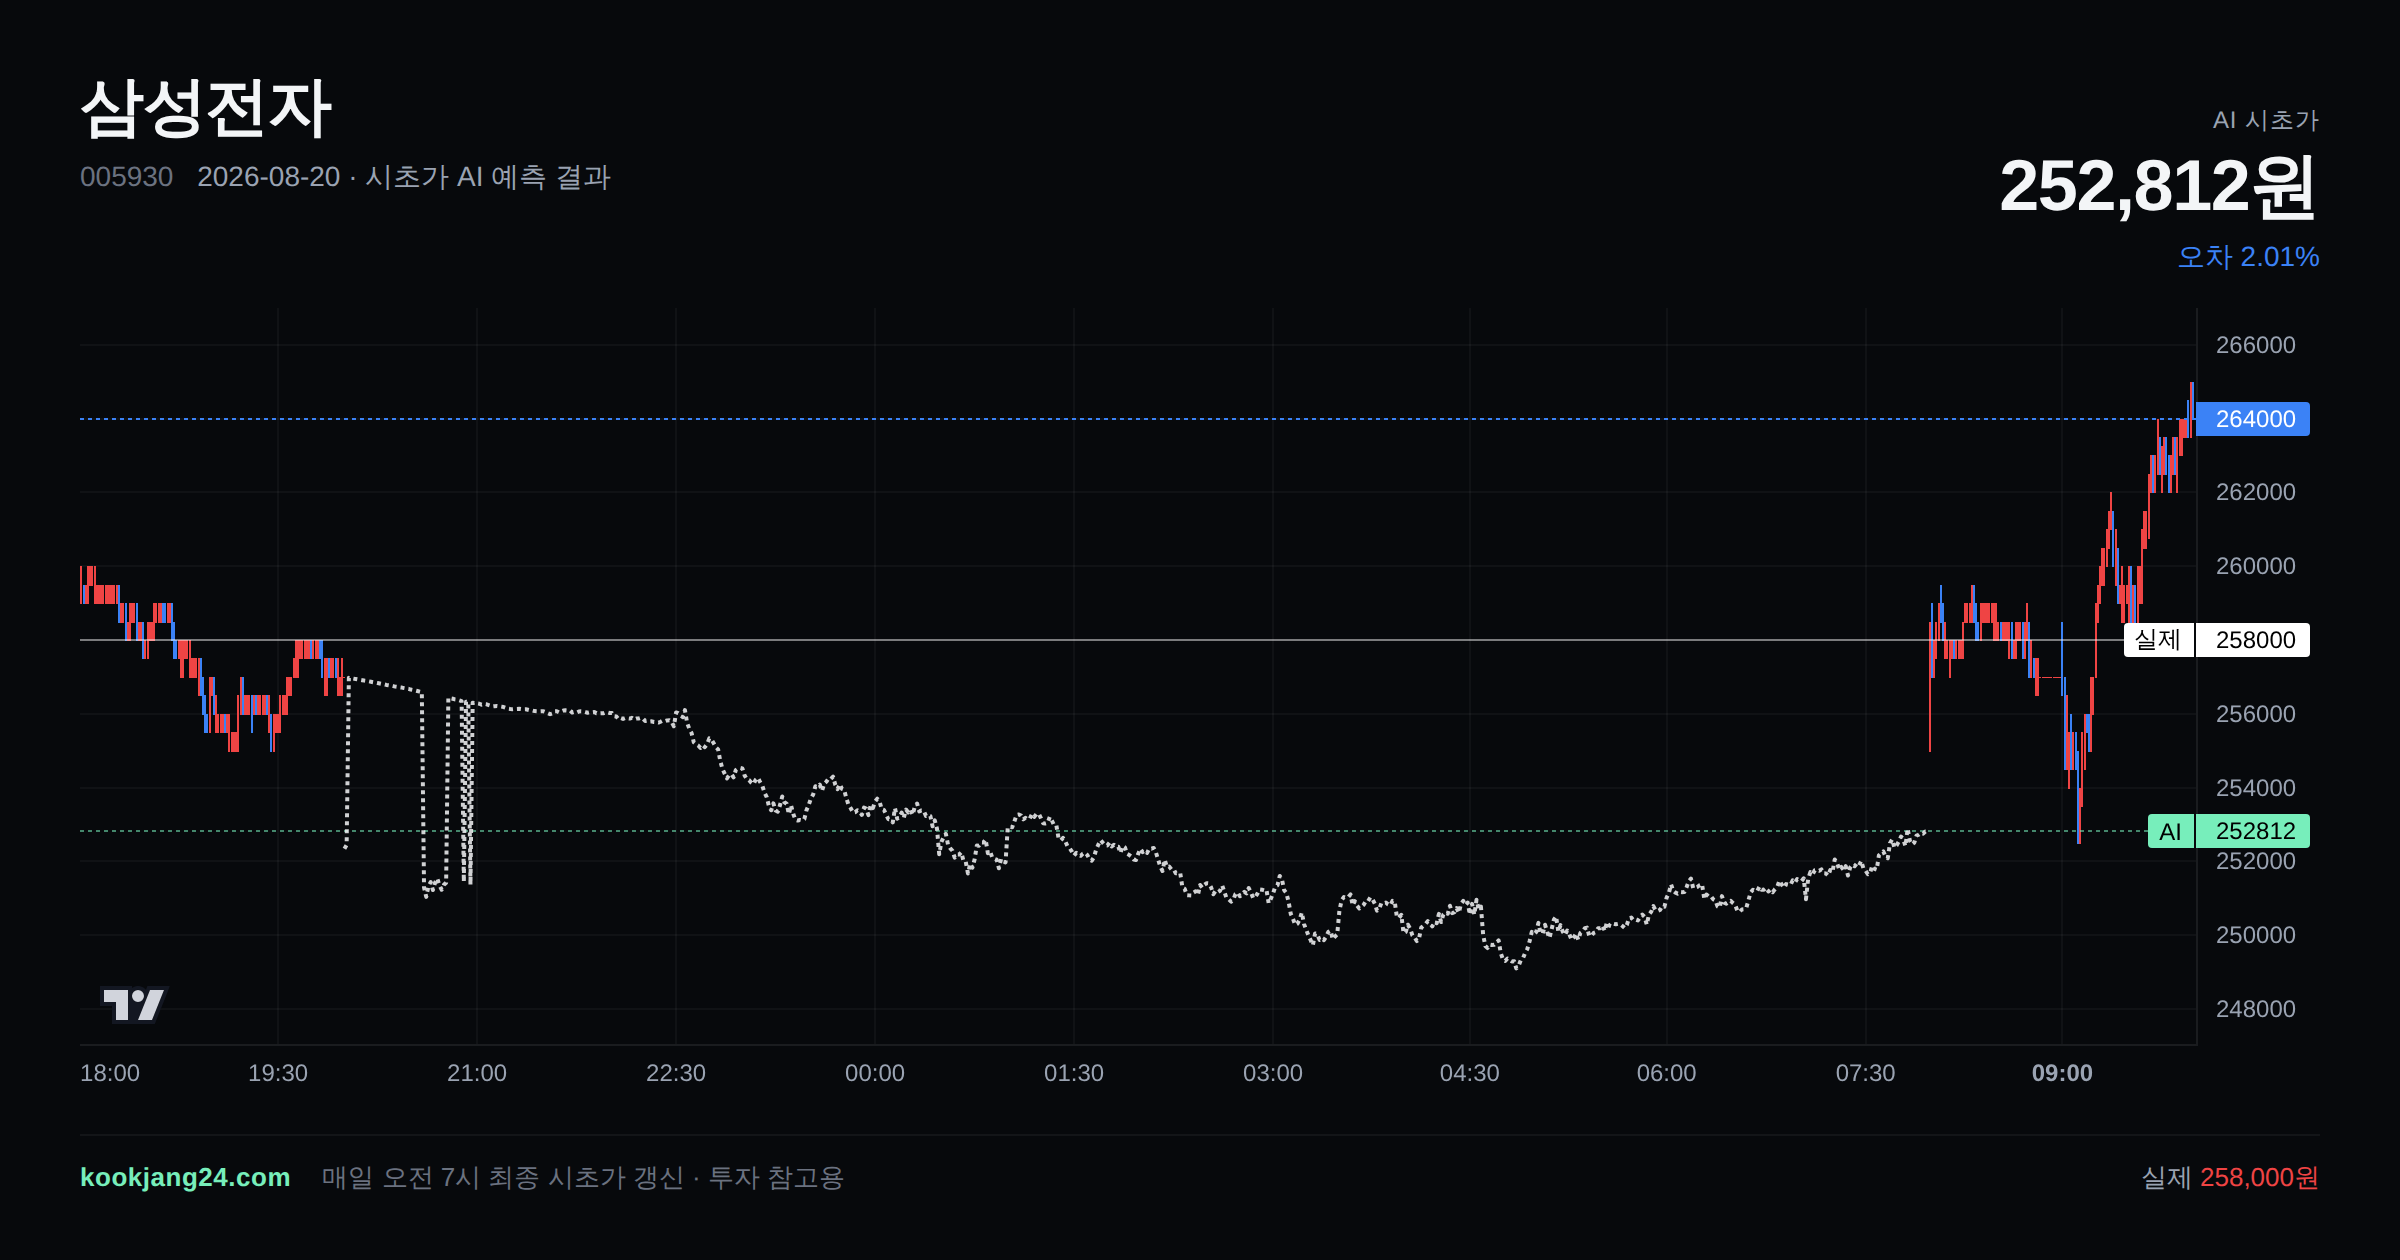Click the 250000 price axis value
The image size is (2400, 1260).
coord(2255,935)
